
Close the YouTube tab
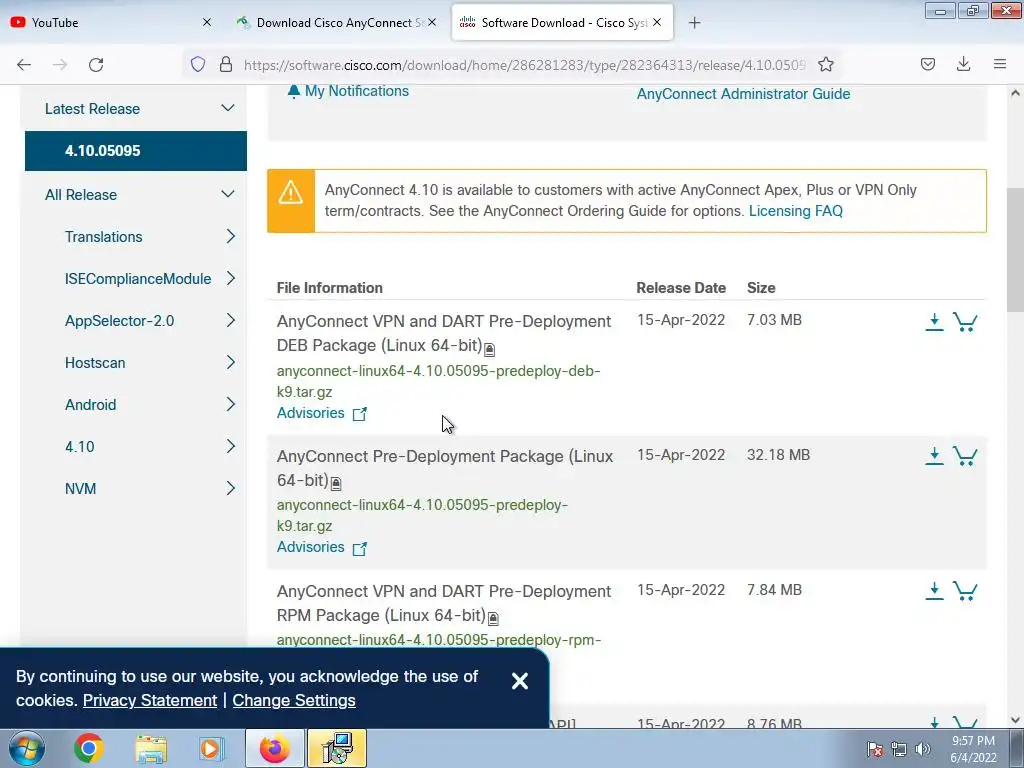[207, 22]
